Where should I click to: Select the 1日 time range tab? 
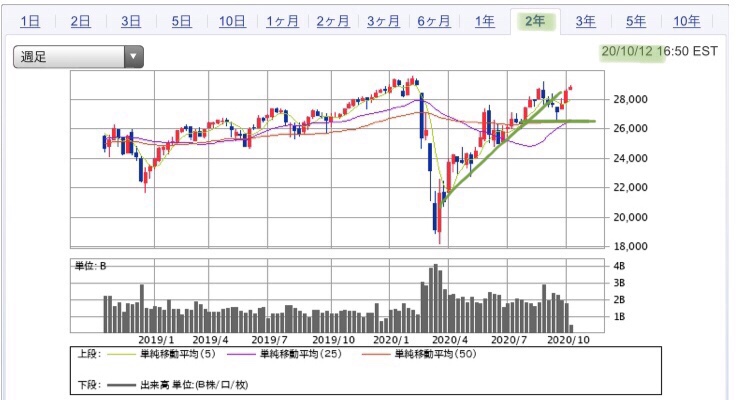[x=30, y=21]
